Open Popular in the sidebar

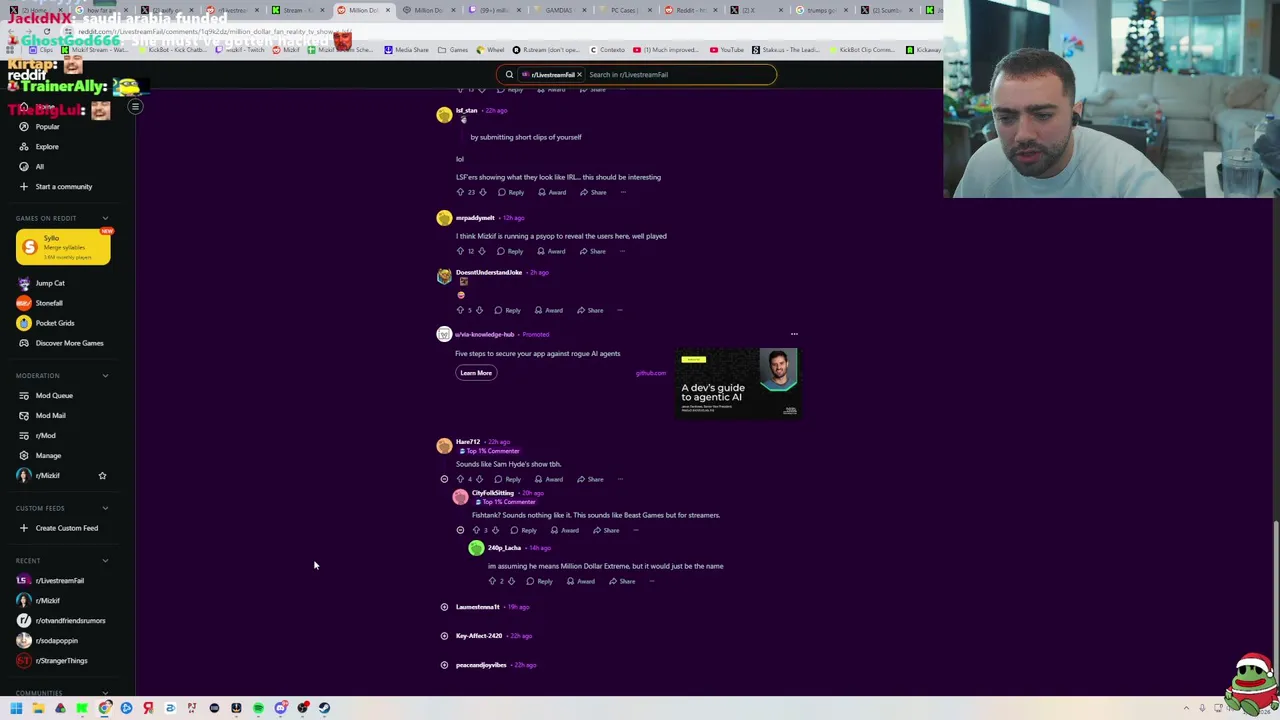tap(47, 127)
